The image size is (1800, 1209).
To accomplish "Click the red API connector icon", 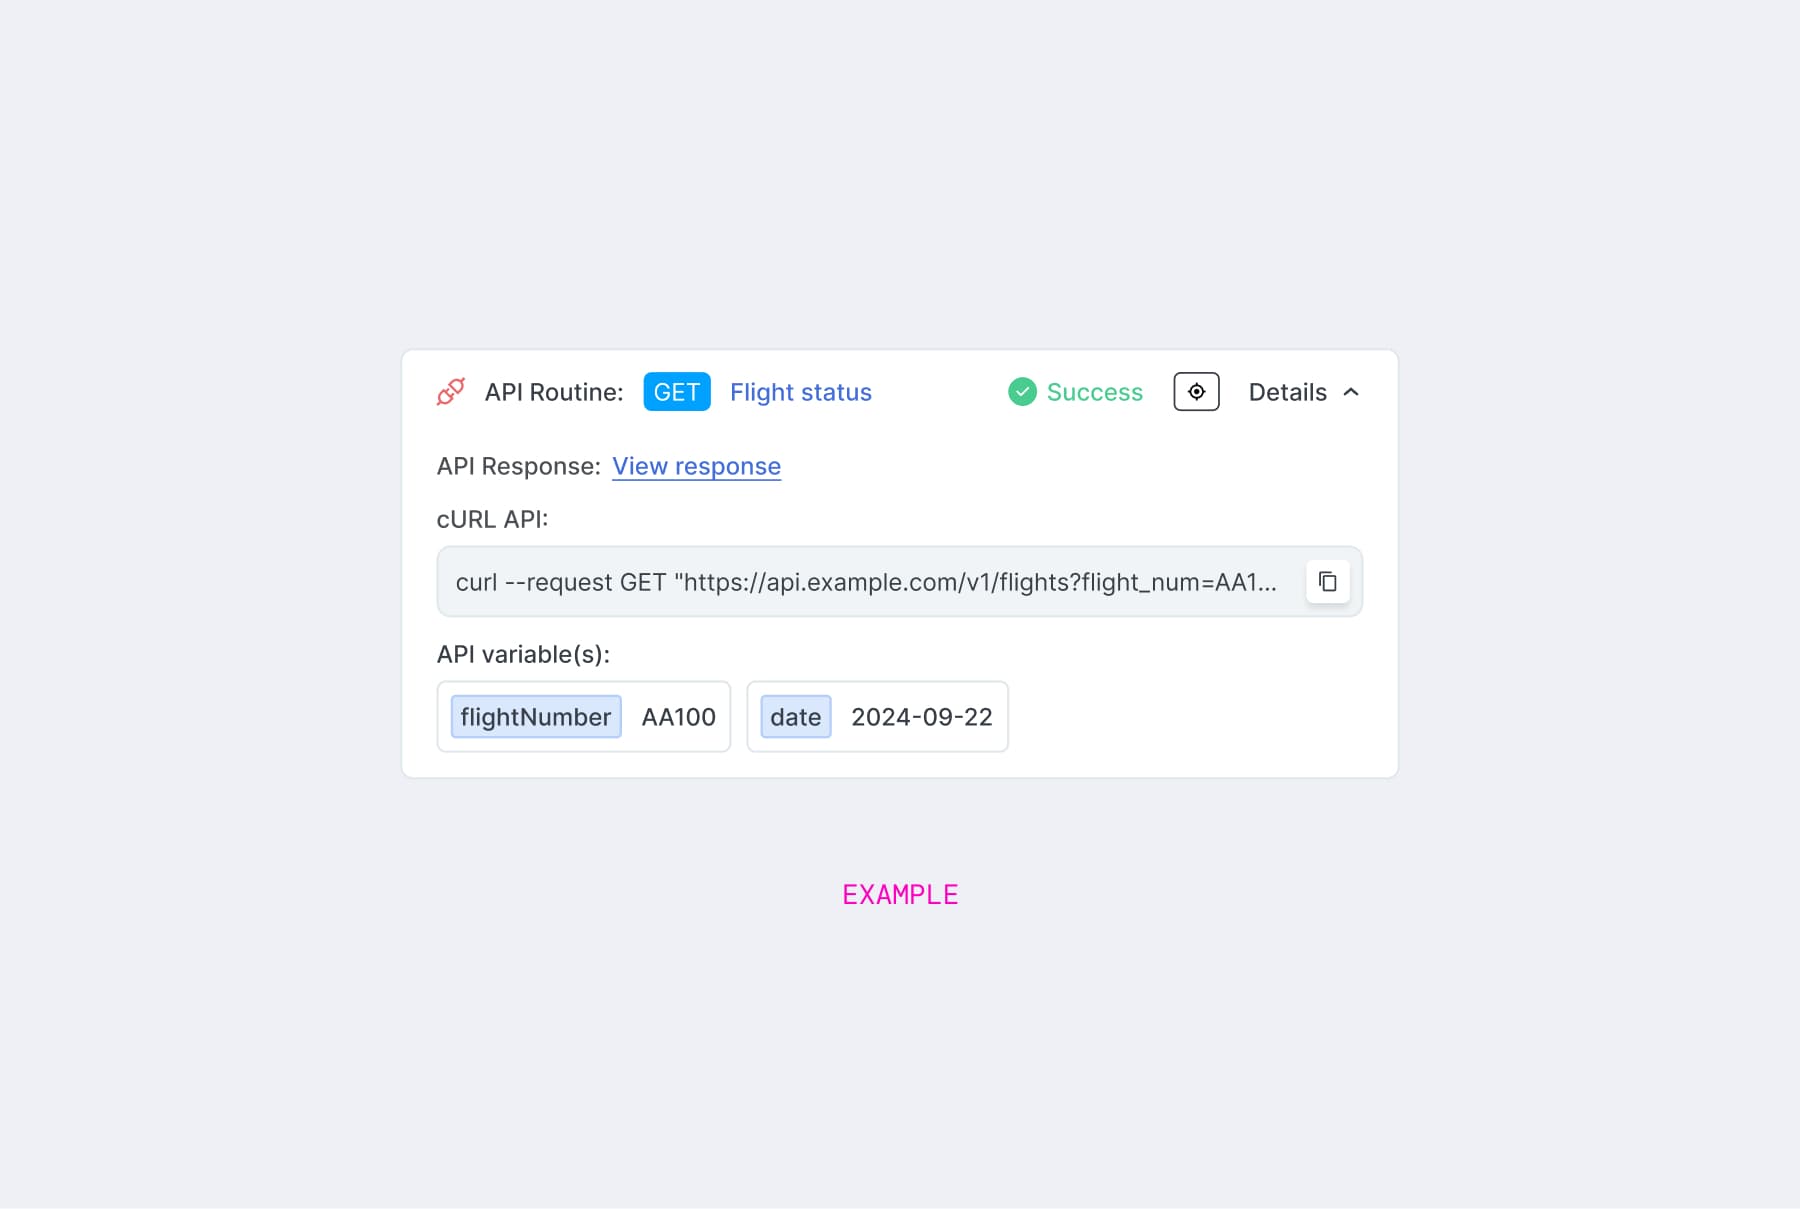I will [x=451, y=392].
